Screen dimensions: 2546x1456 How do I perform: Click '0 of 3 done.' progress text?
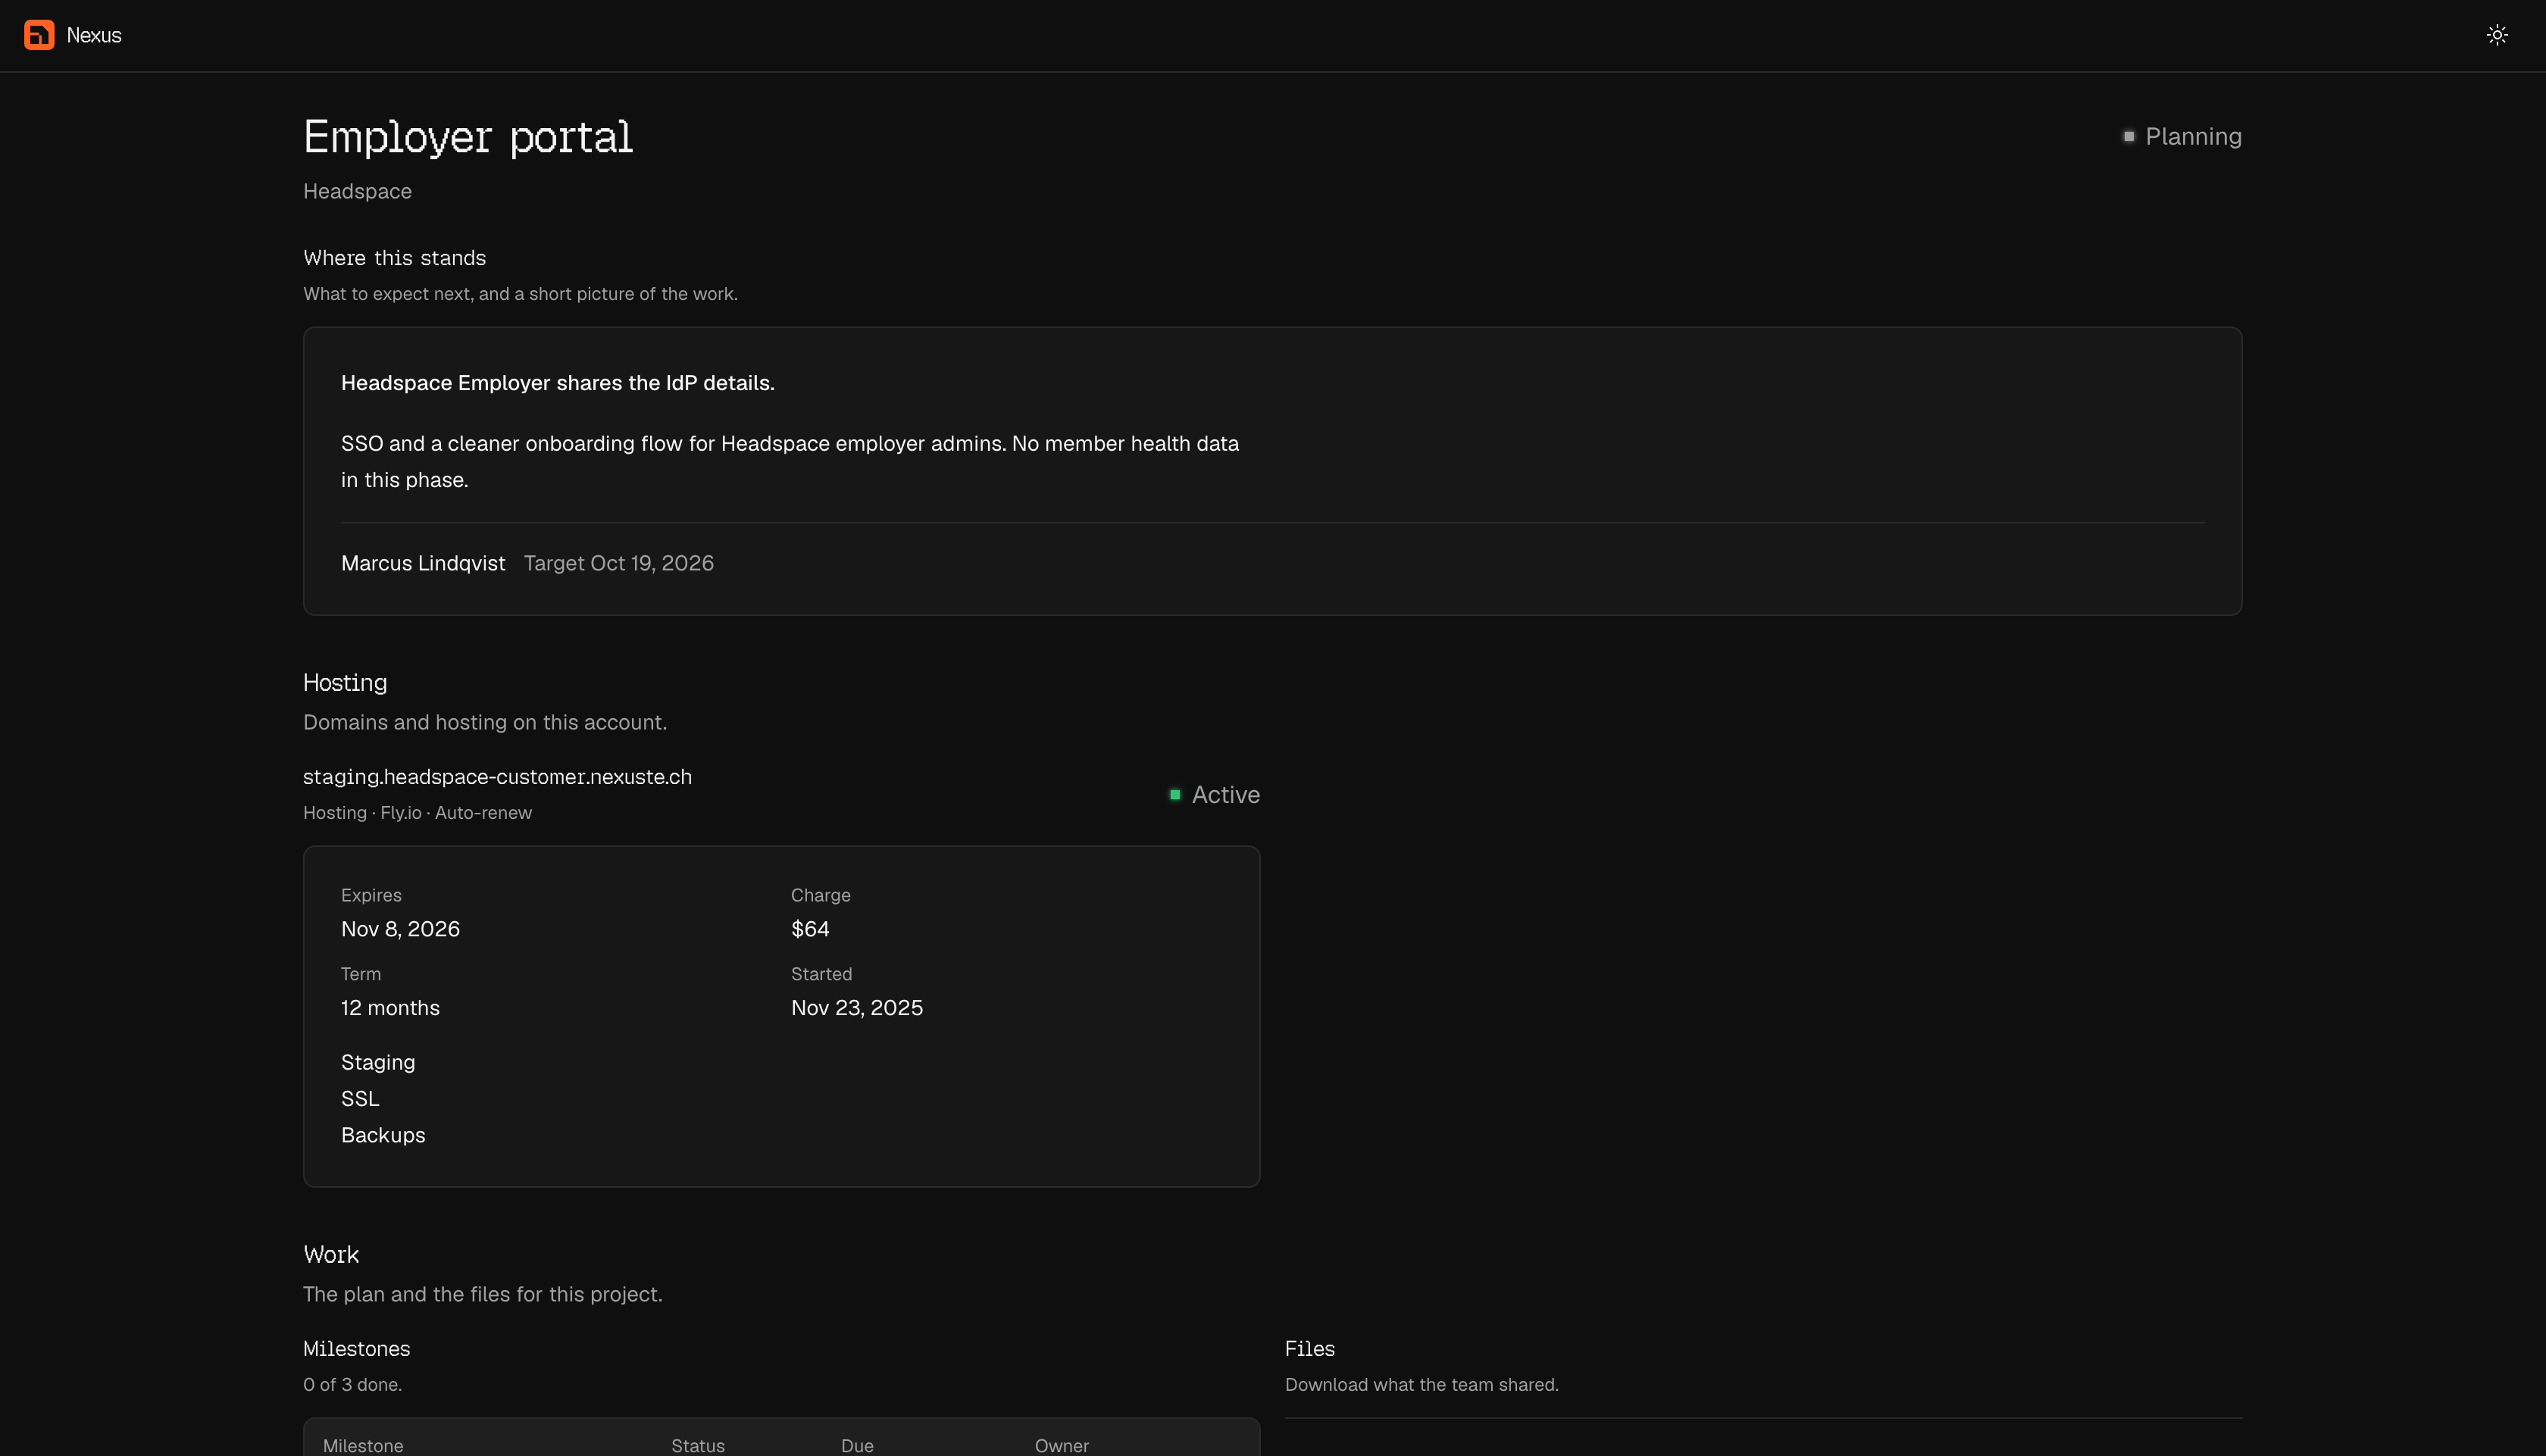pyautogui.click(x=352, y=1385)
